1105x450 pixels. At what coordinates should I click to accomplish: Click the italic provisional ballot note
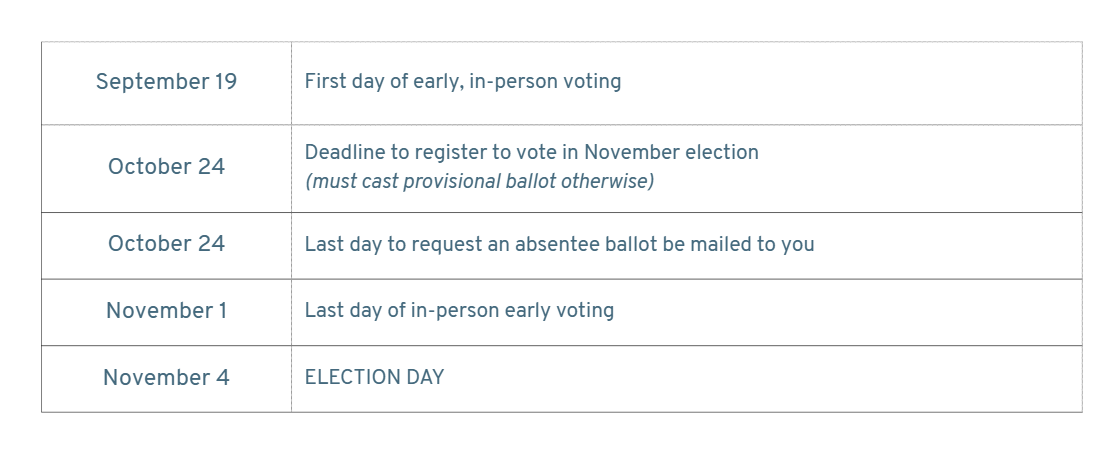click(x=479, y=182)
